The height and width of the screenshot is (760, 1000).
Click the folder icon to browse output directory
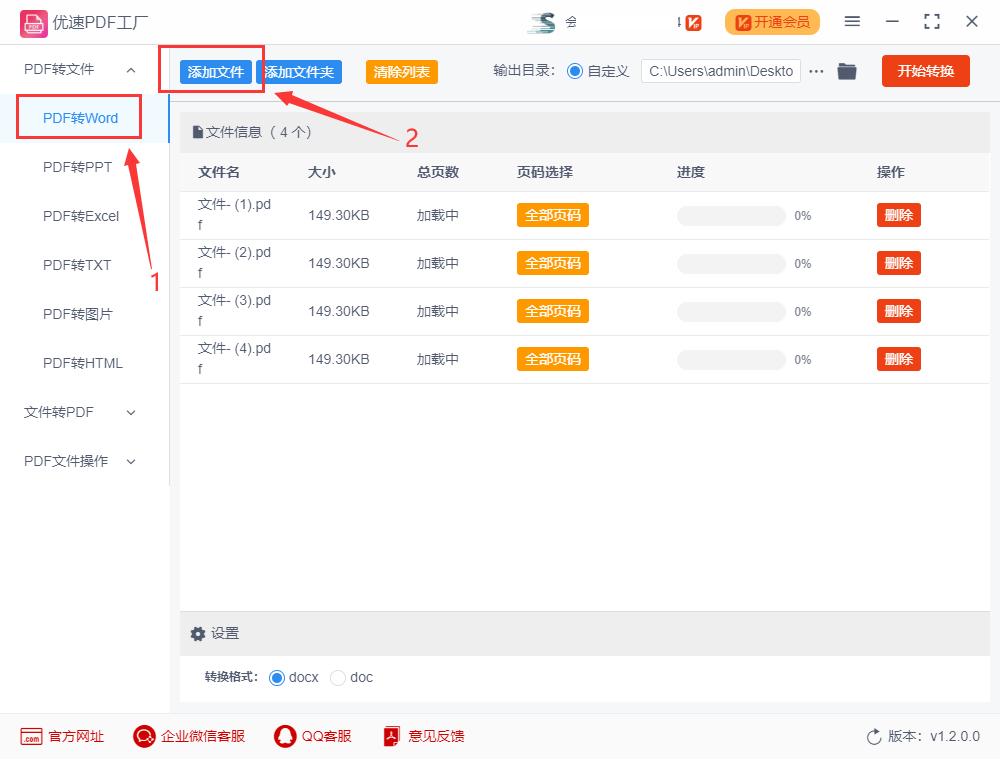[x=847, y=70]
